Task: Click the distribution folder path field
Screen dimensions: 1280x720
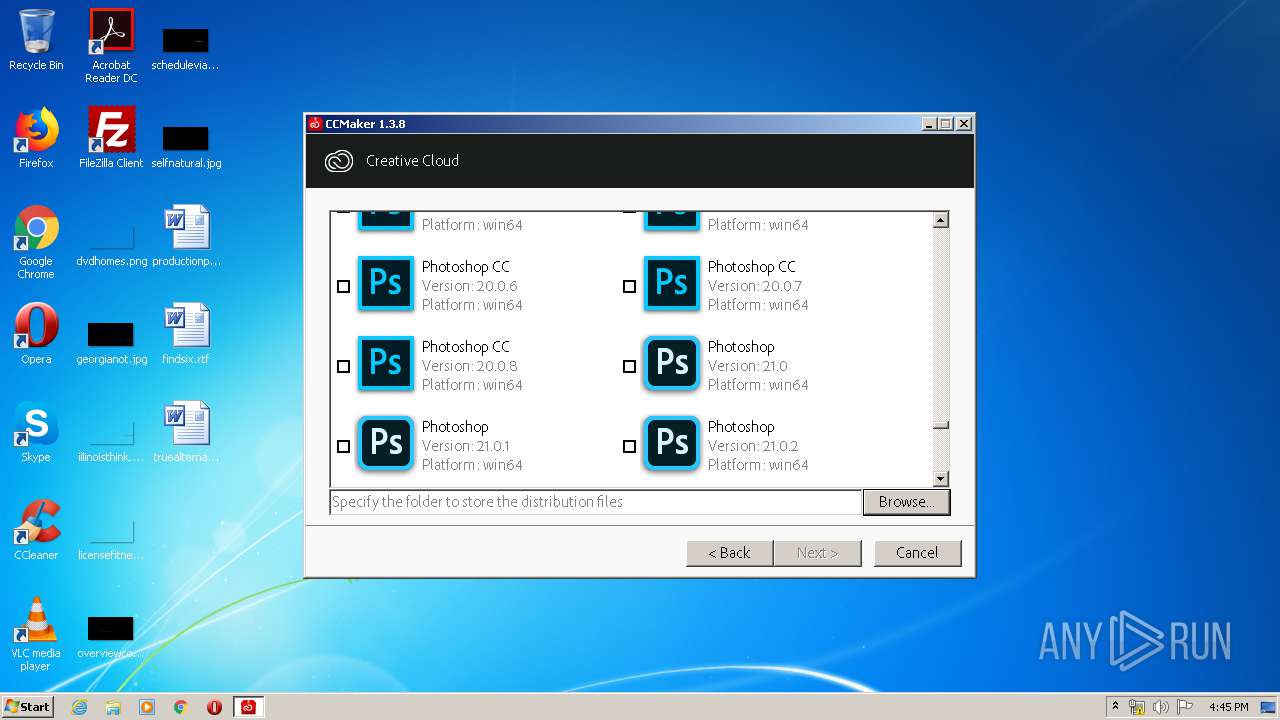Action: [595, 502]
